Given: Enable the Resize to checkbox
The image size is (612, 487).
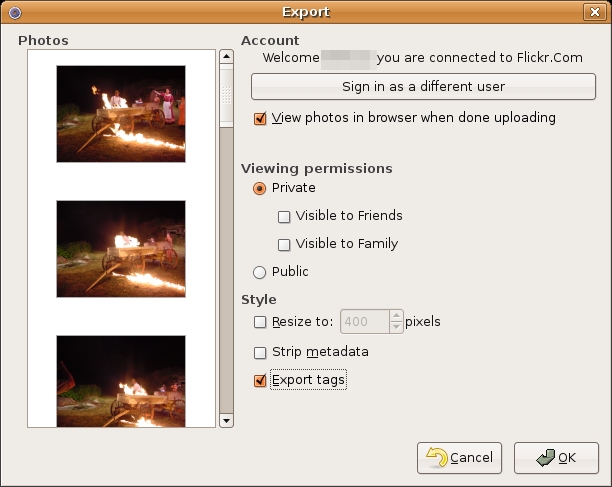Looking at the screenshot, I should pos(261,322).
